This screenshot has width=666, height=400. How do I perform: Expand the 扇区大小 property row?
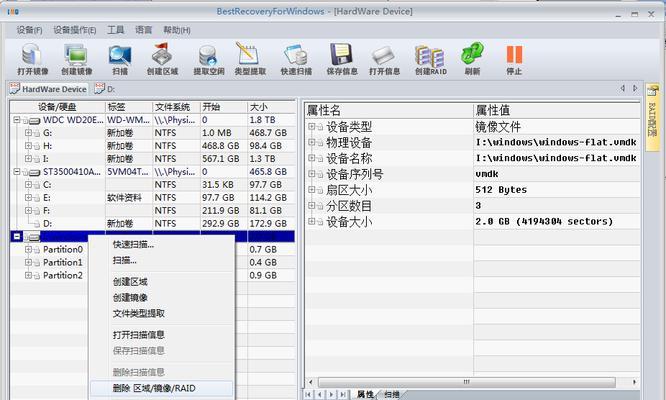[x=311, y=189]
